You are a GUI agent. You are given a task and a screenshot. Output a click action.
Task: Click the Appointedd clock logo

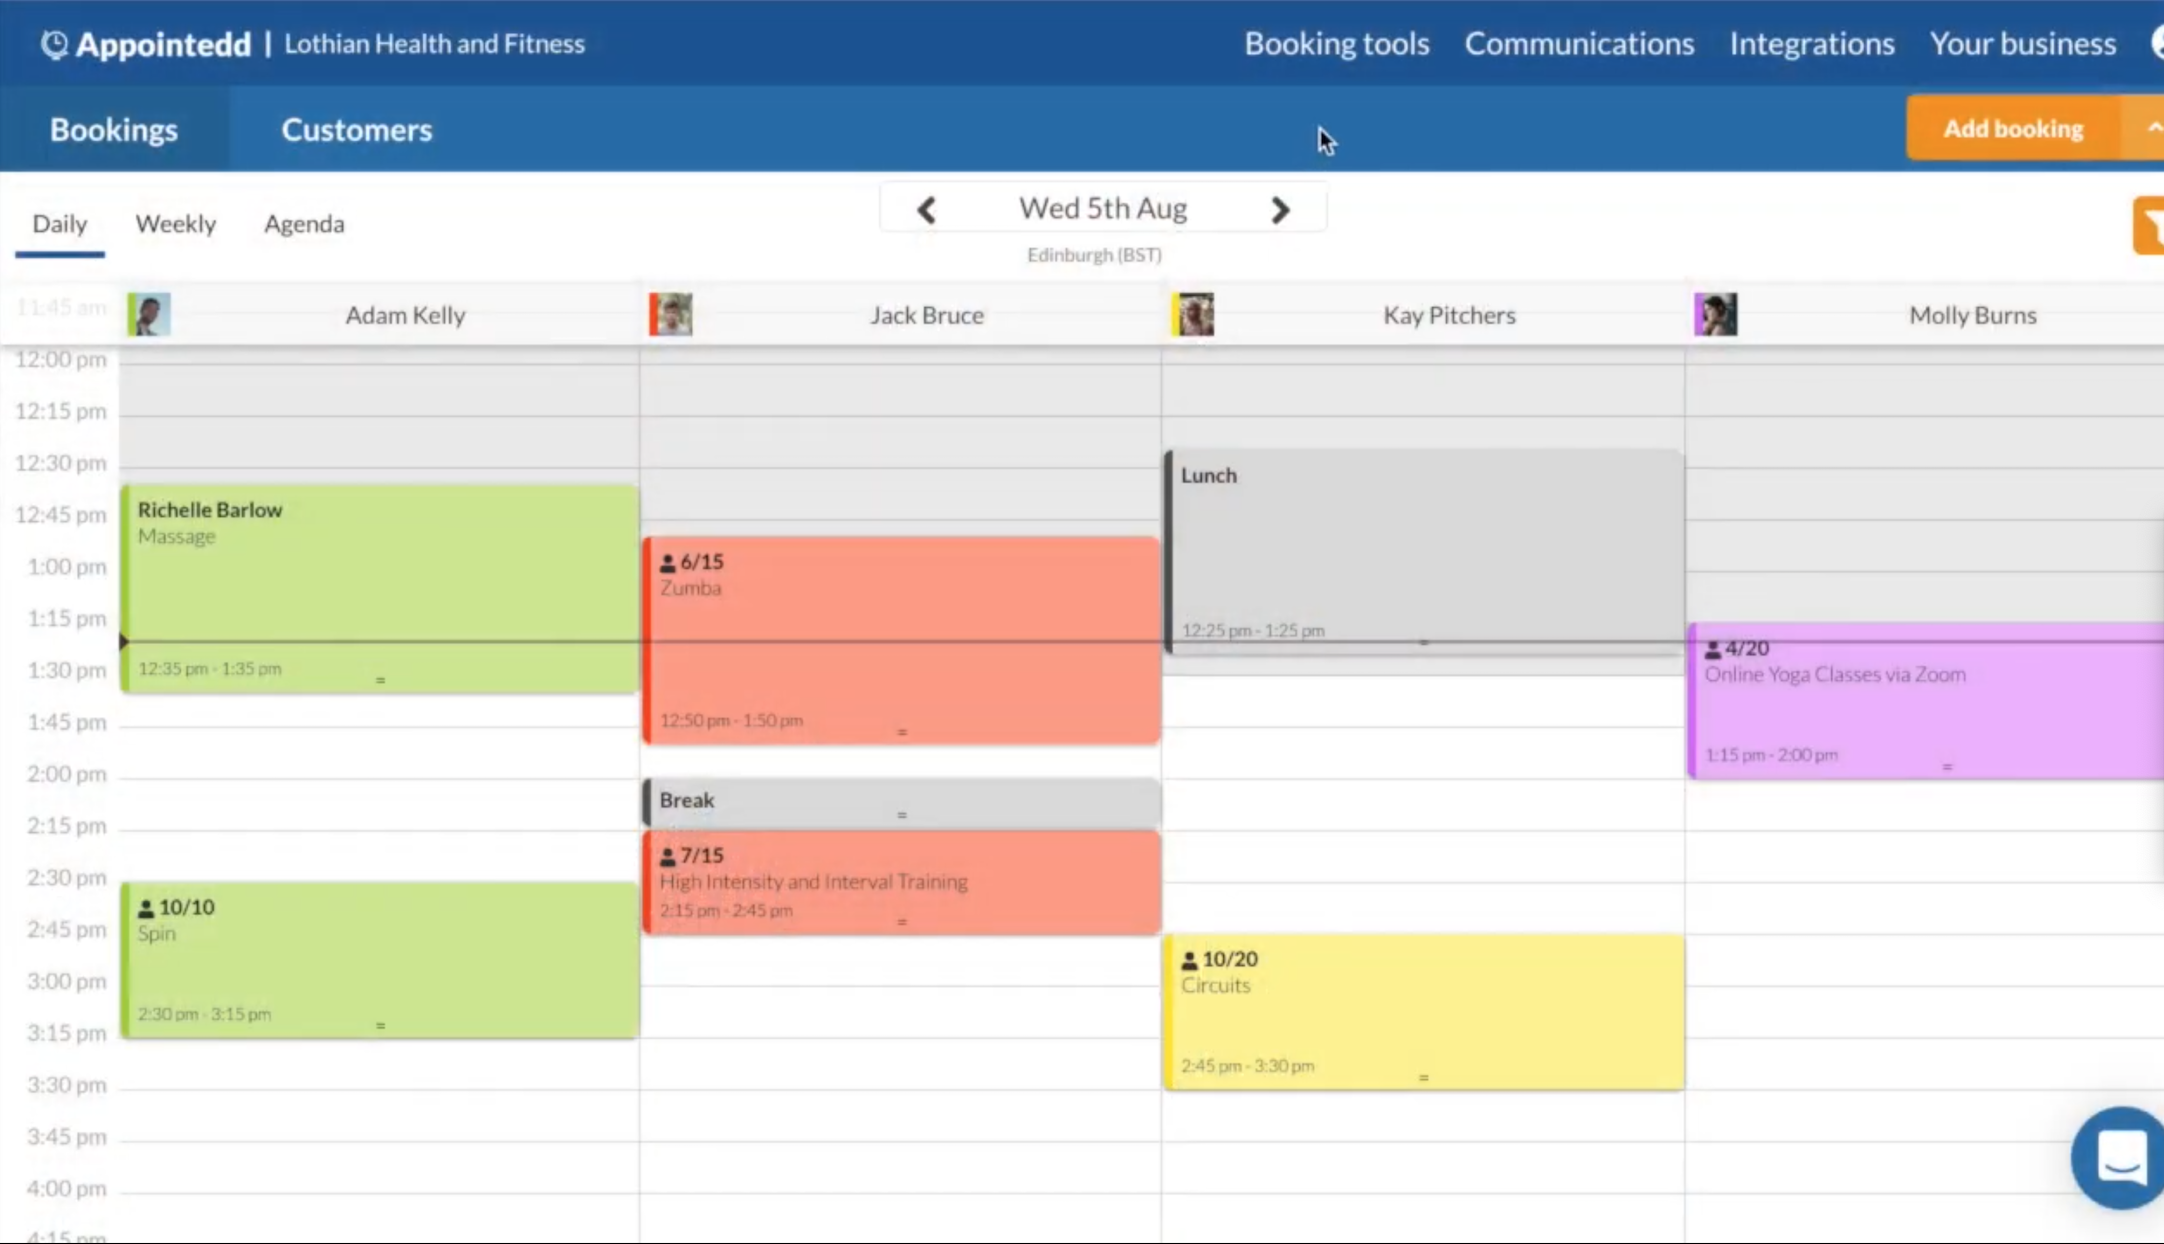coord(54,44)
